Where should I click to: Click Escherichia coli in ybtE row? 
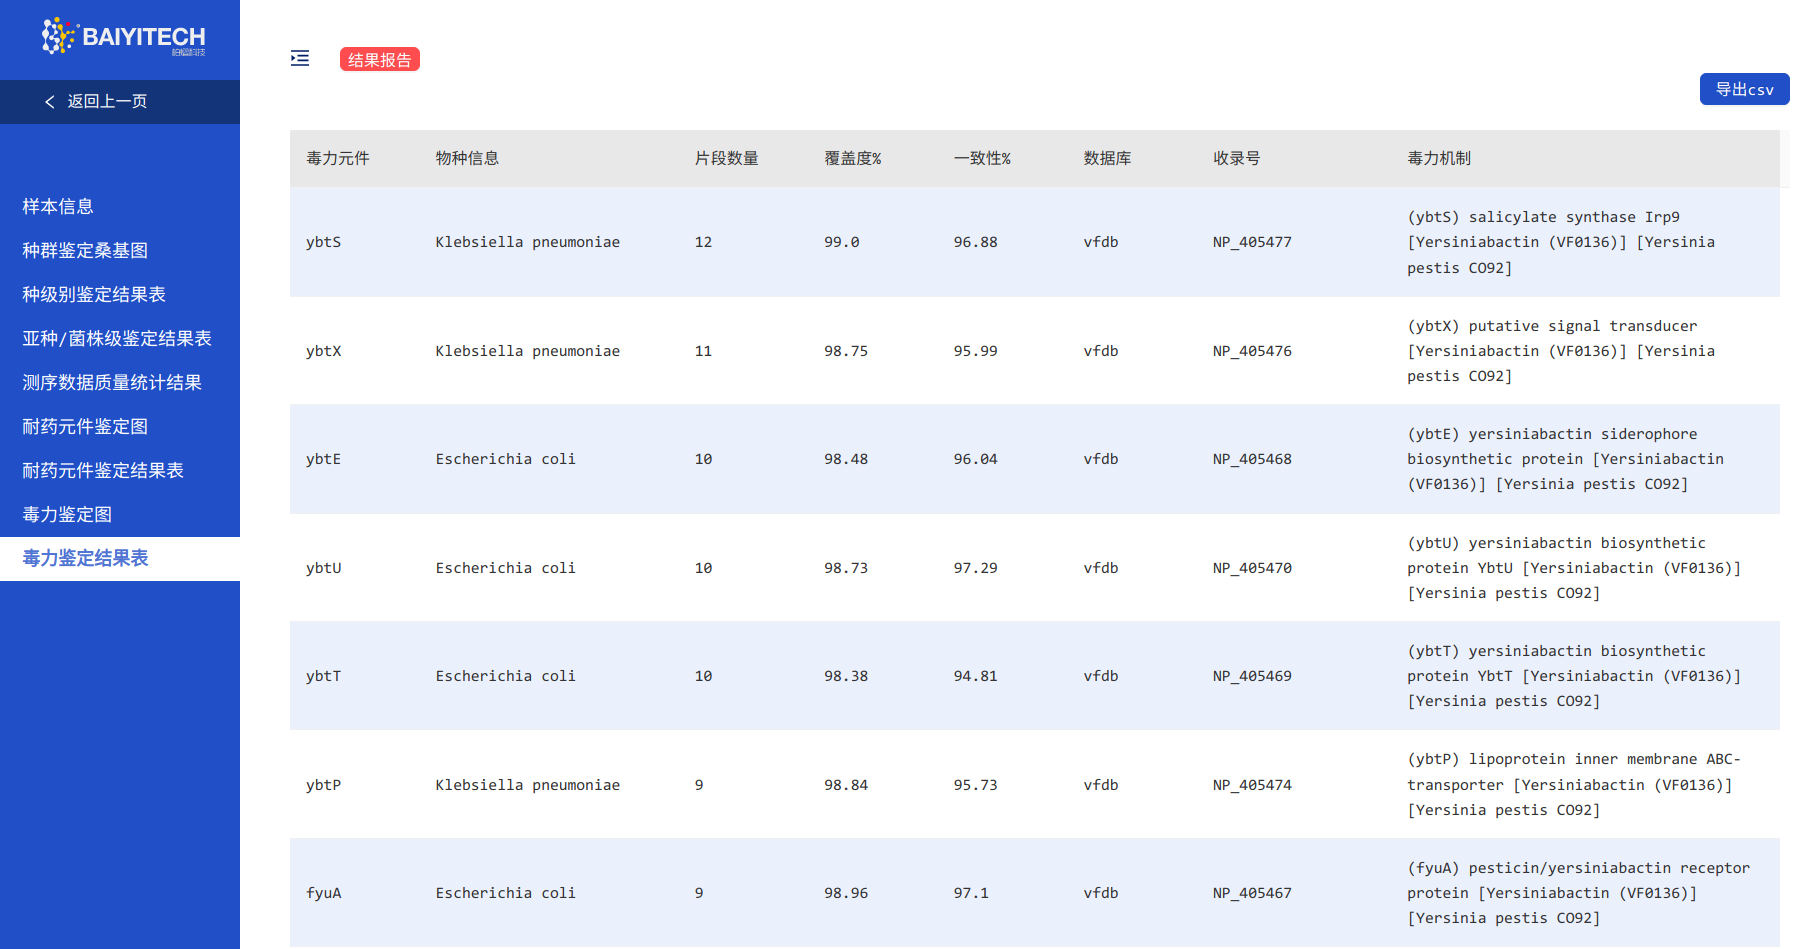point(506,459)
